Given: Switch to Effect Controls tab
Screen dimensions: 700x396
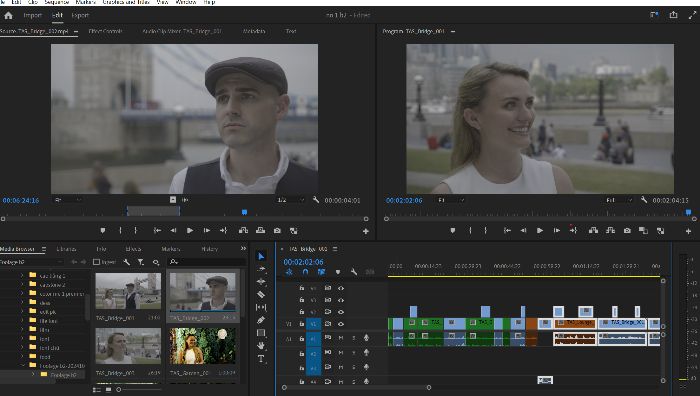Looking at the screenshot, I should point(105,31).
